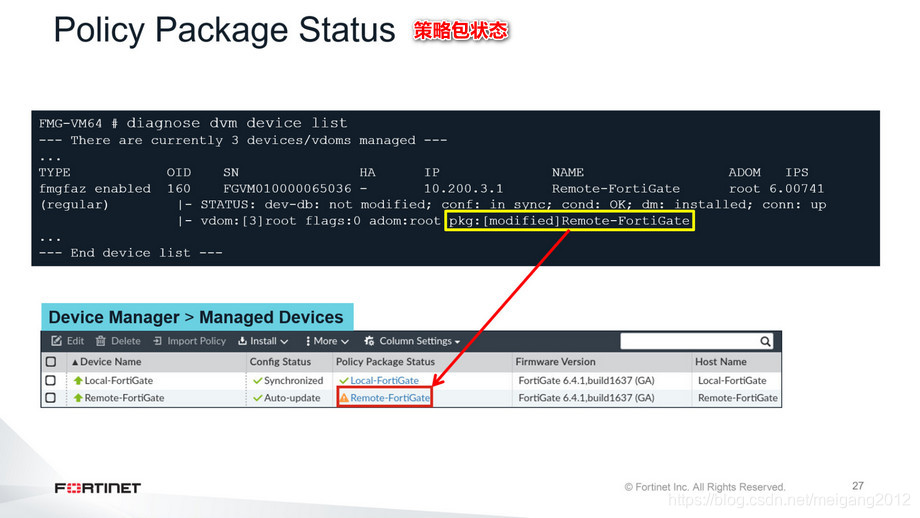Click pkg:[modified]Remote-FortiGate in terminal
Screen dimensions: 920x518
click(x=569, y=221)
